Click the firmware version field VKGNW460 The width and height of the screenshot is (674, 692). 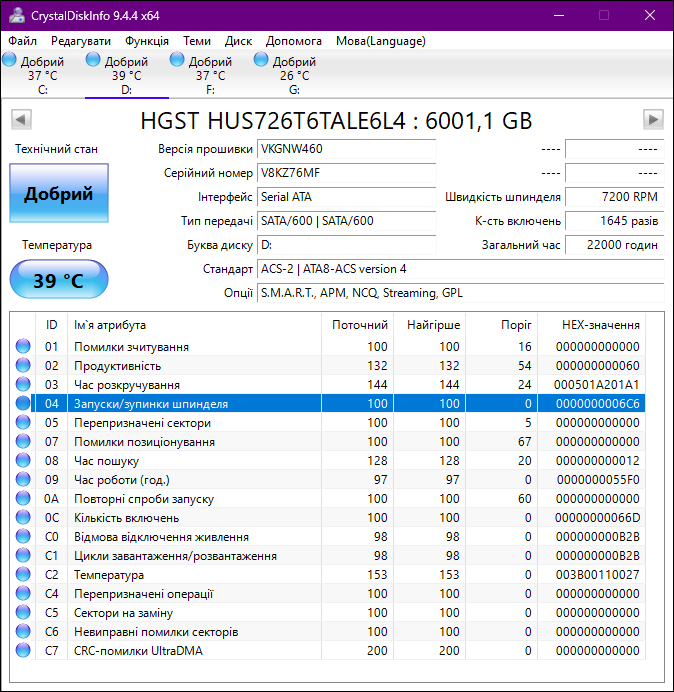click(x=346, y=149)
